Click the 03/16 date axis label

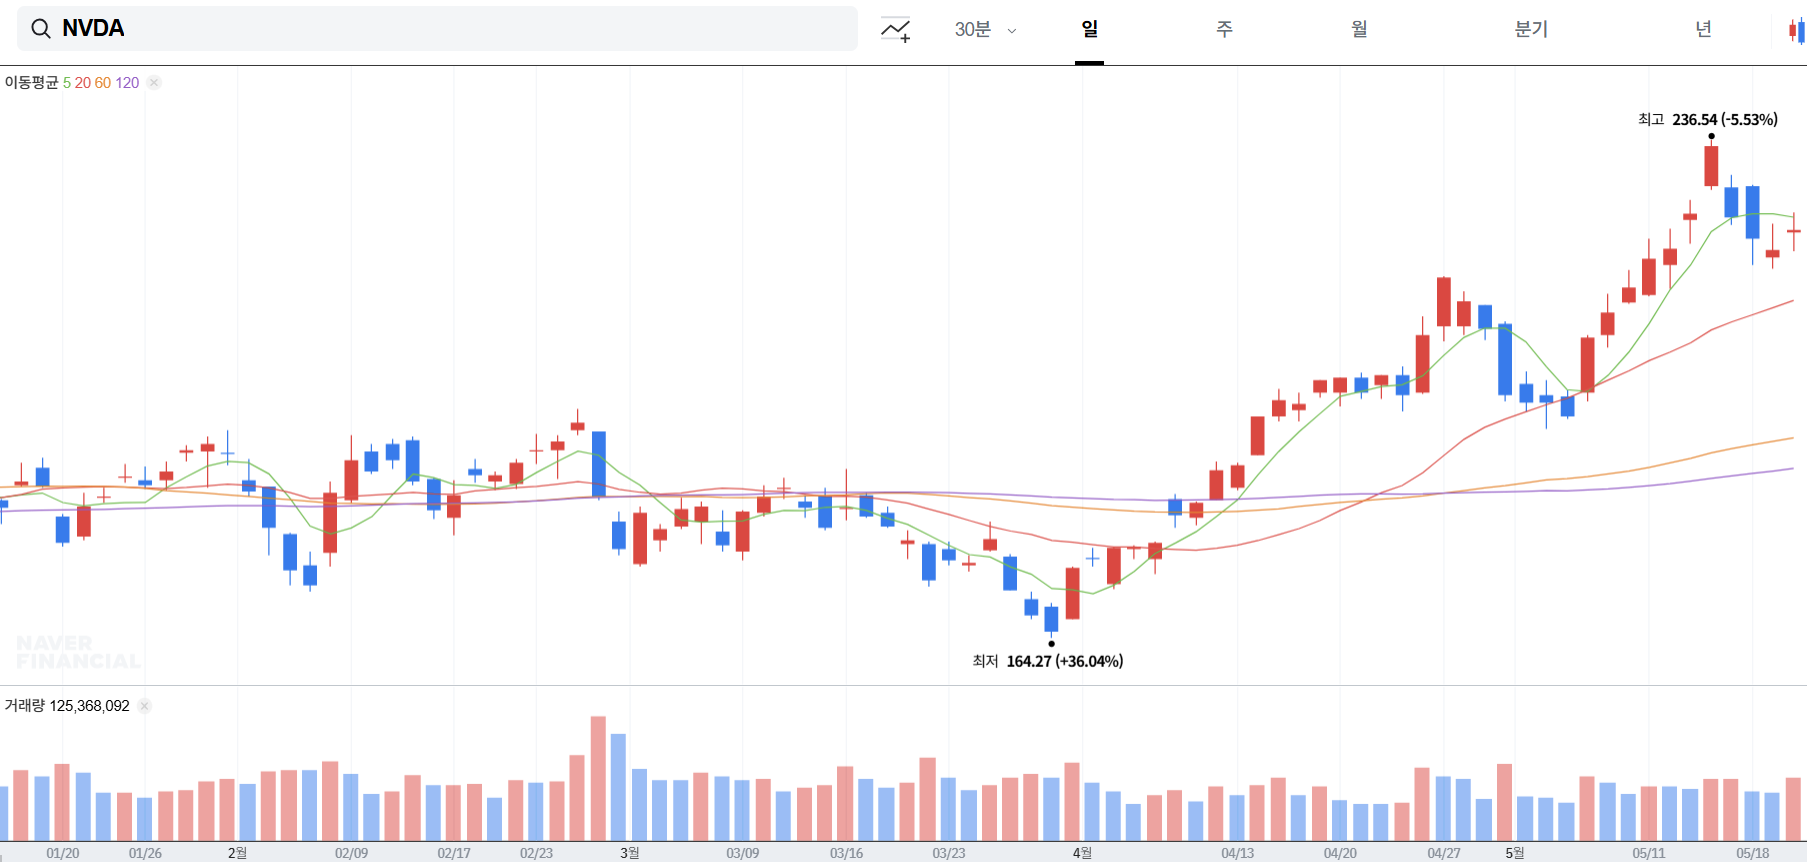coord(846,853)
